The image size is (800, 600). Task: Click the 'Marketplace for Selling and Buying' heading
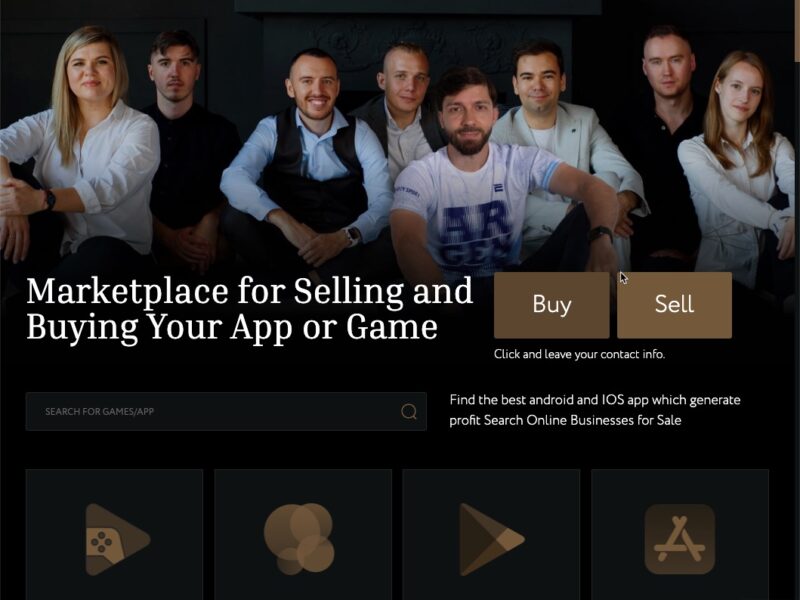pos(249,308)
